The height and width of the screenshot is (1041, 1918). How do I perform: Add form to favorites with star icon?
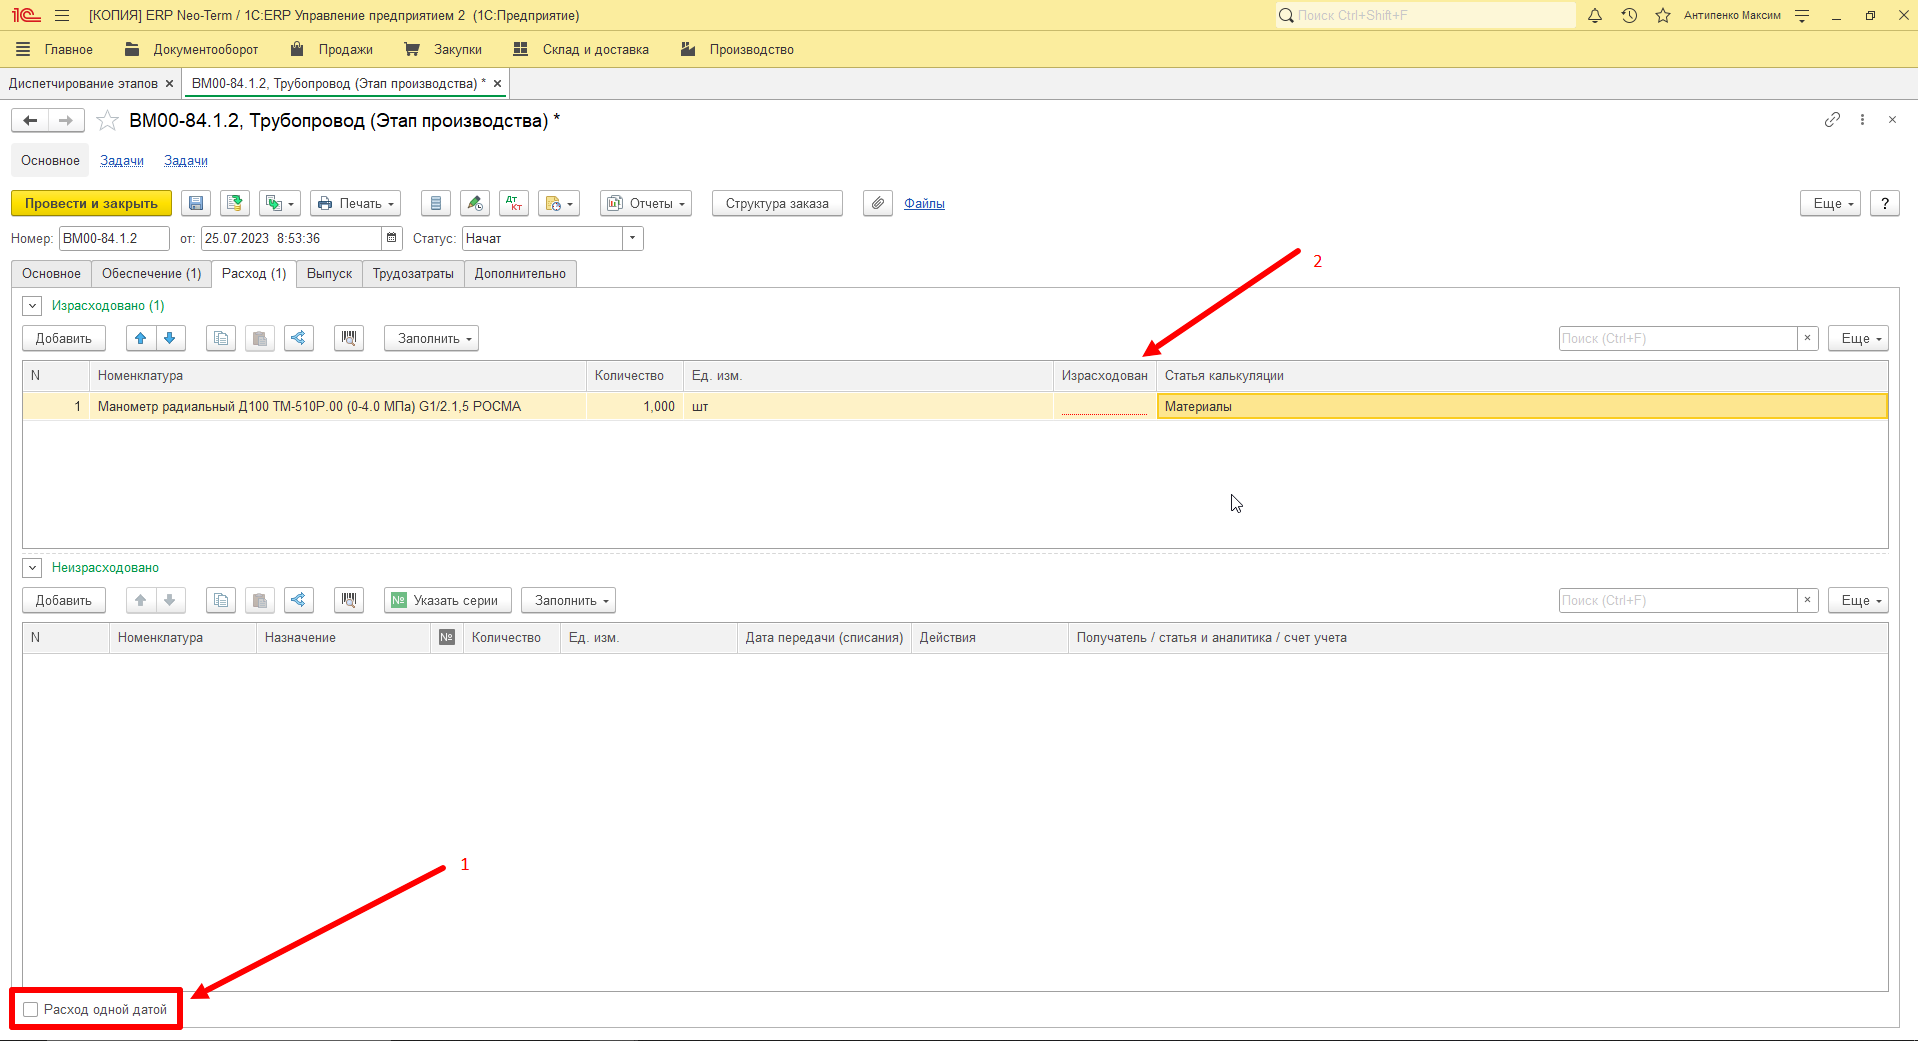click(107, 121)
